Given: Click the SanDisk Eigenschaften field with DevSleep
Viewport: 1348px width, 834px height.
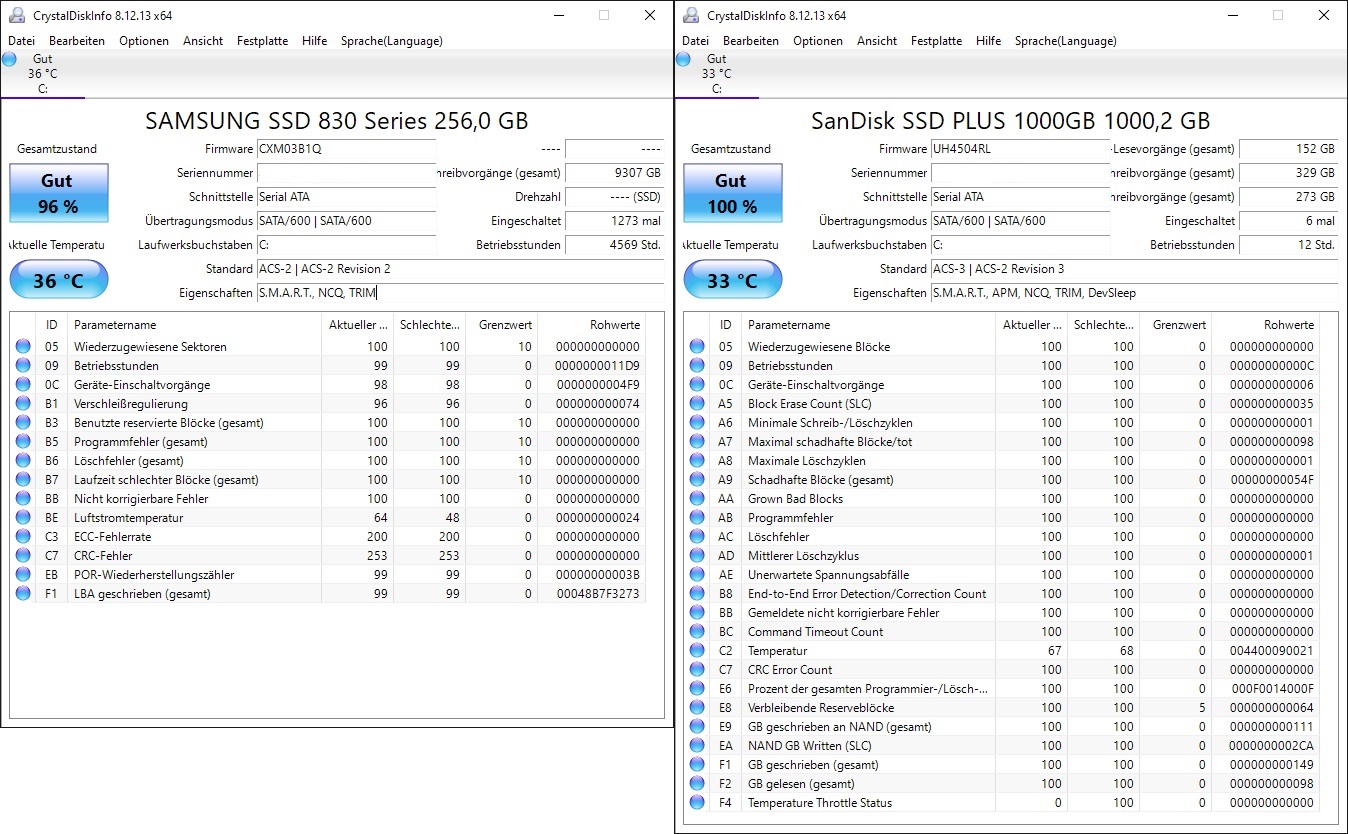Looking at the screenshot, I should point(1134,293).
